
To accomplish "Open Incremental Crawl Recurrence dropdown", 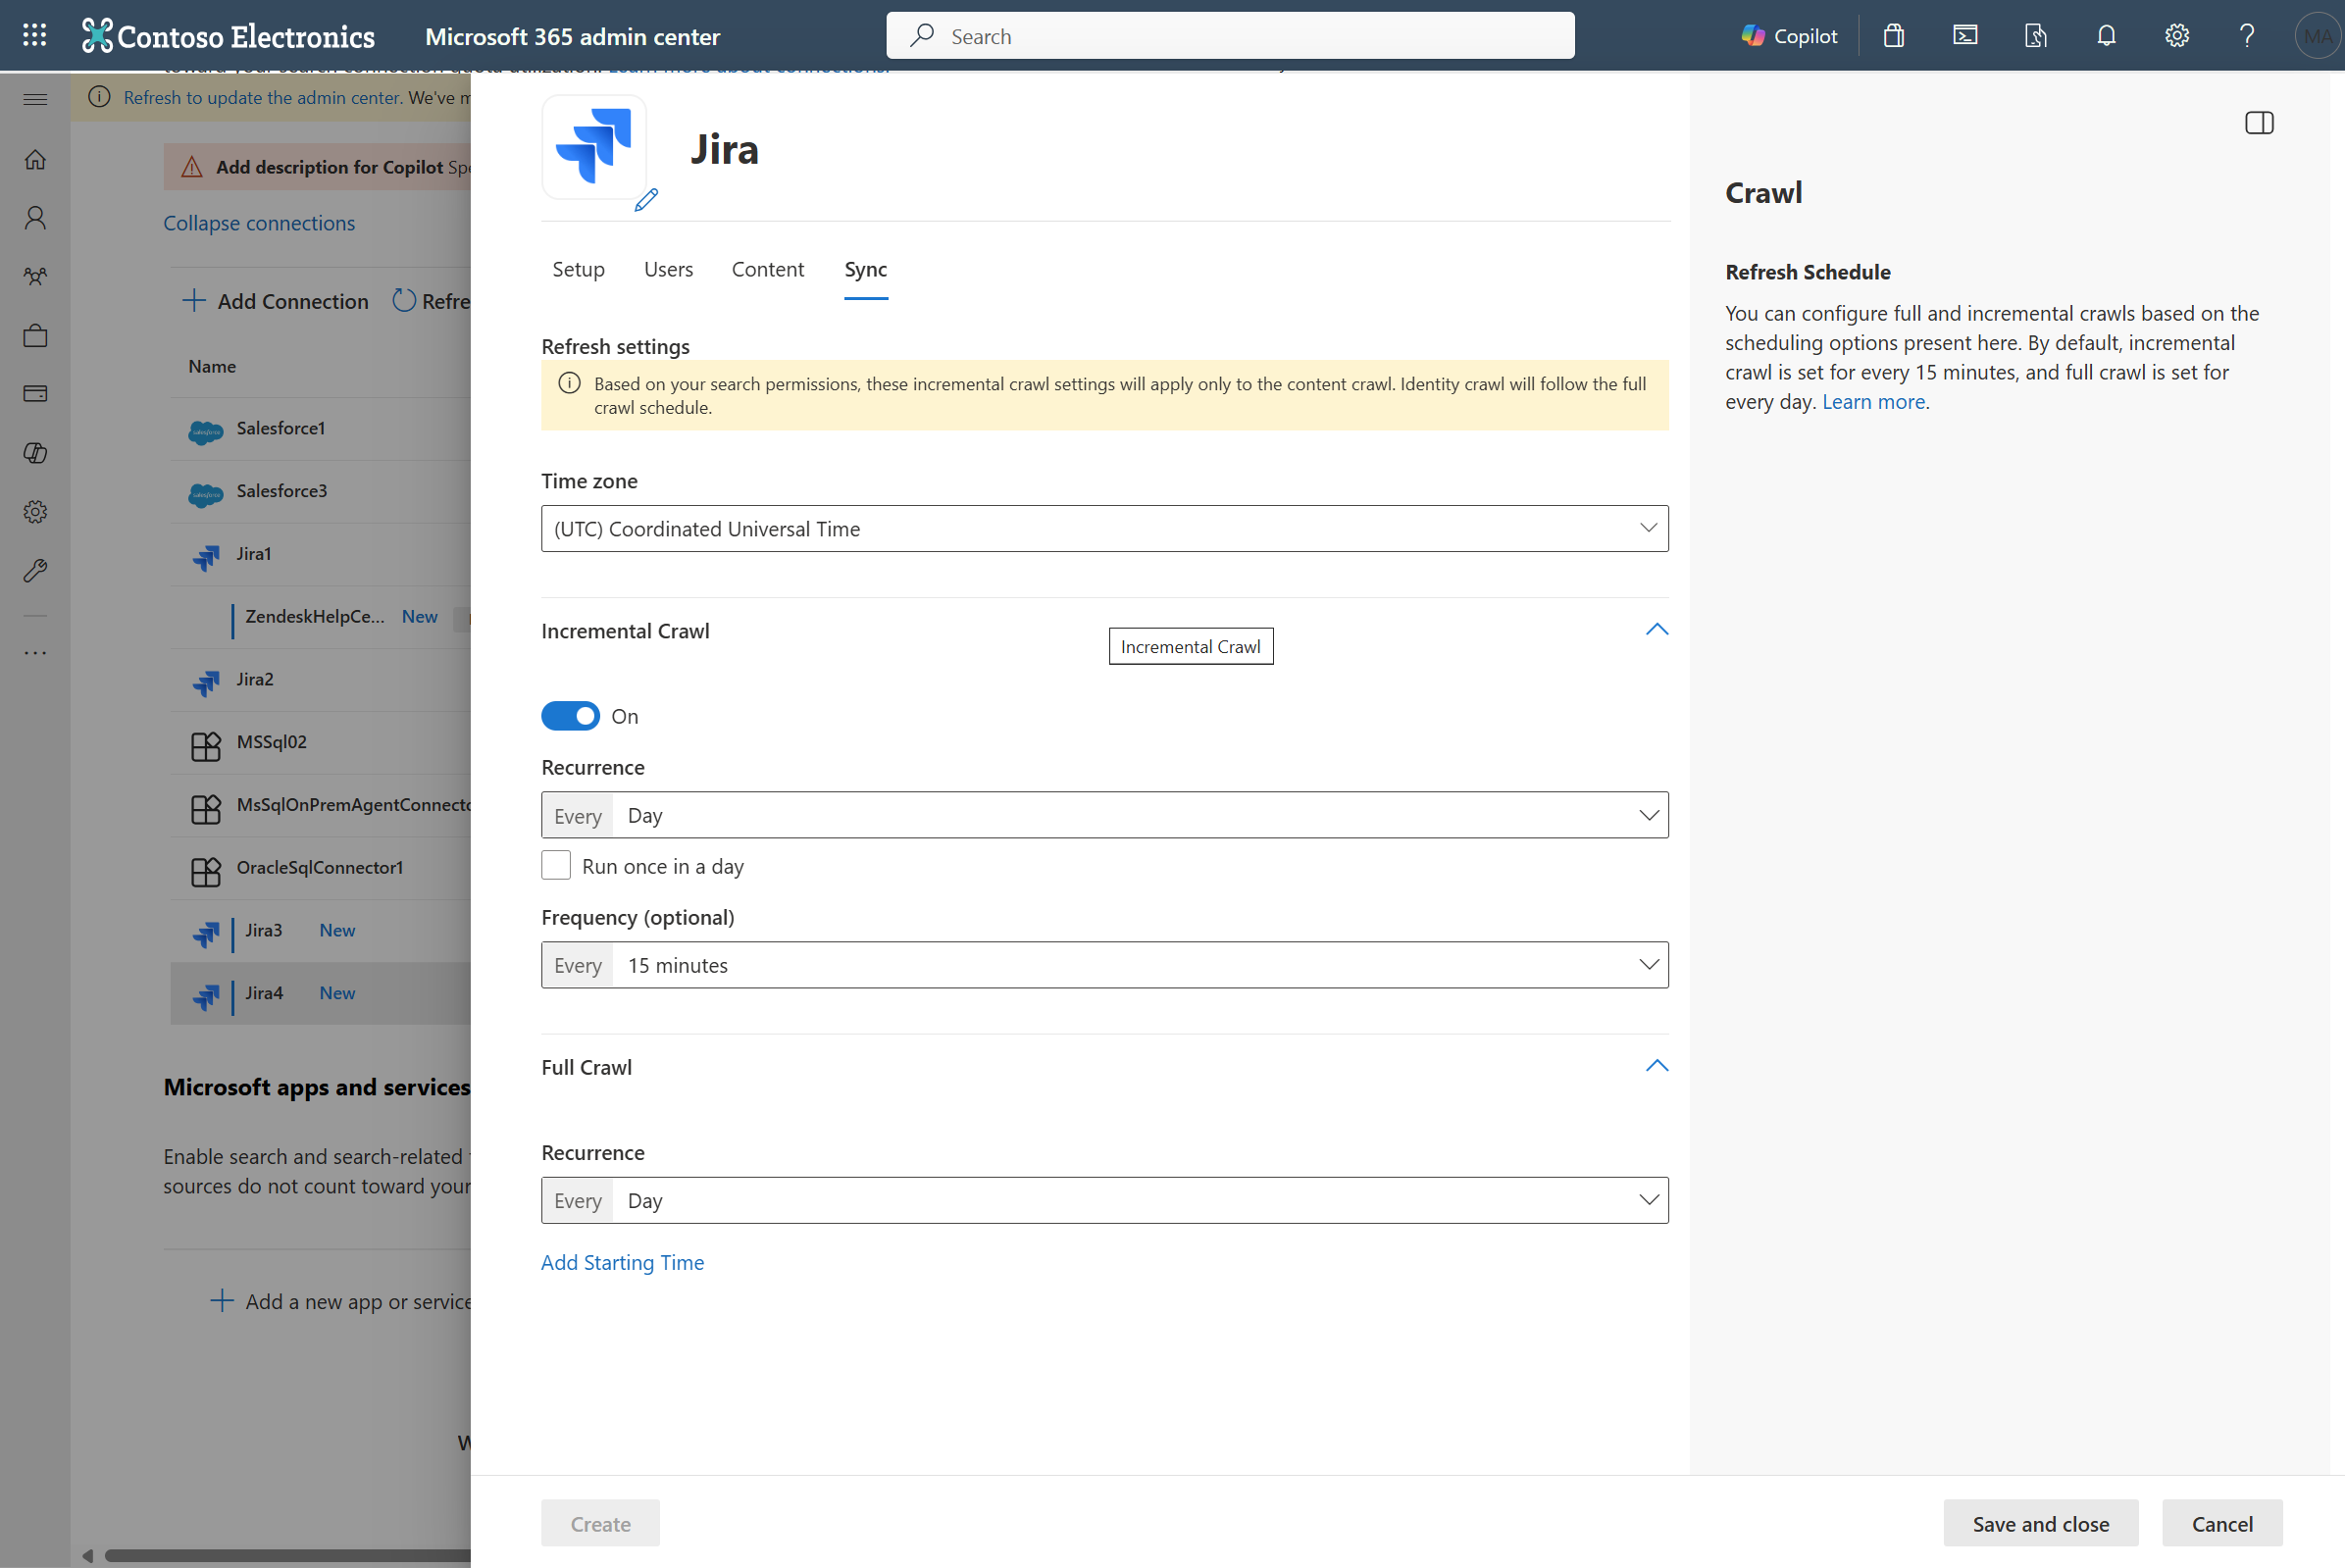I will (x=1104, y=815).
